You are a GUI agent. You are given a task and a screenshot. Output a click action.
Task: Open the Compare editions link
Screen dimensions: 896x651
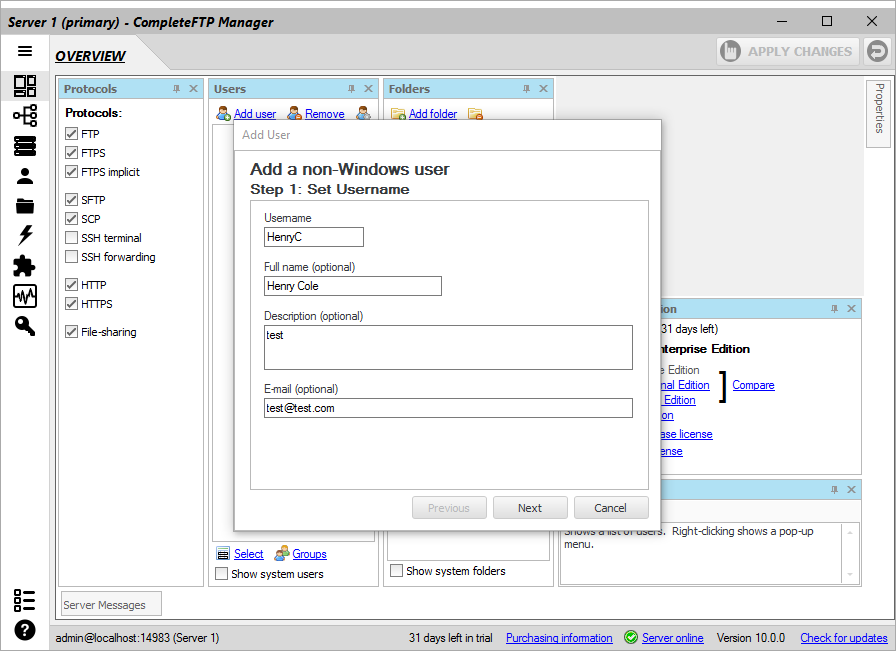click(753, 385)
